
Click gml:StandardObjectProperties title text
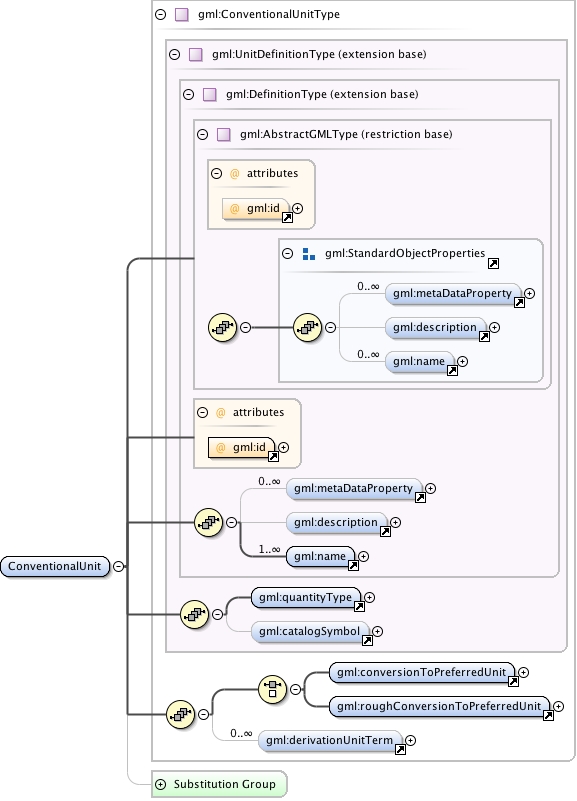pyautogui.click(x=405, y=253)
